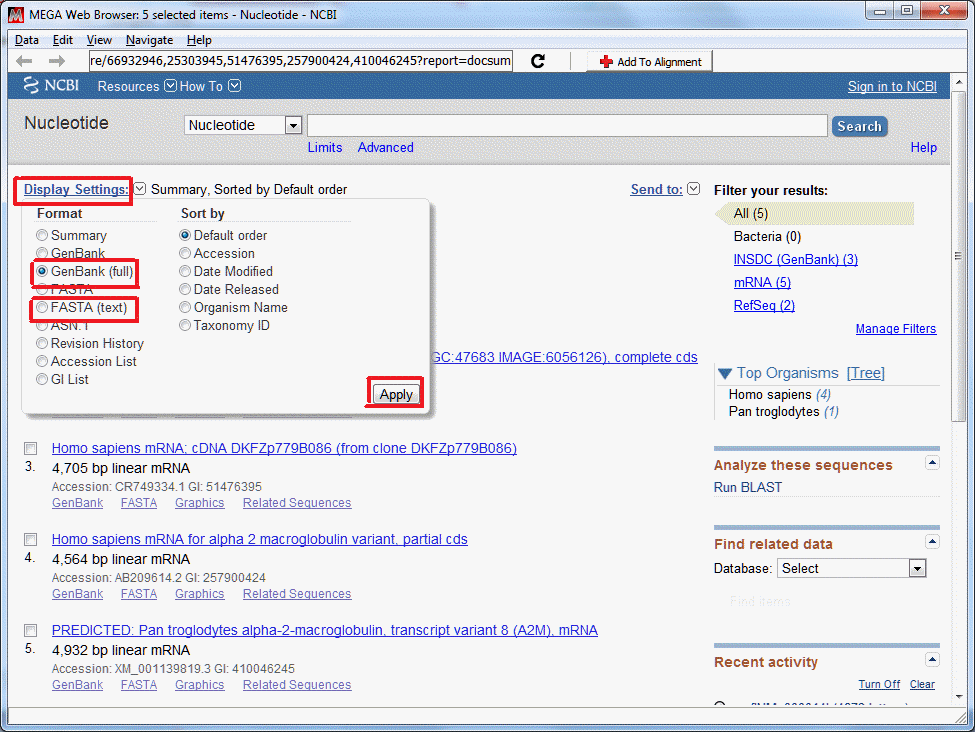Image resolution: width=975 pixels, height=732 pixels.
Task: Sort by Organism Name radio button
Action: 185,307
